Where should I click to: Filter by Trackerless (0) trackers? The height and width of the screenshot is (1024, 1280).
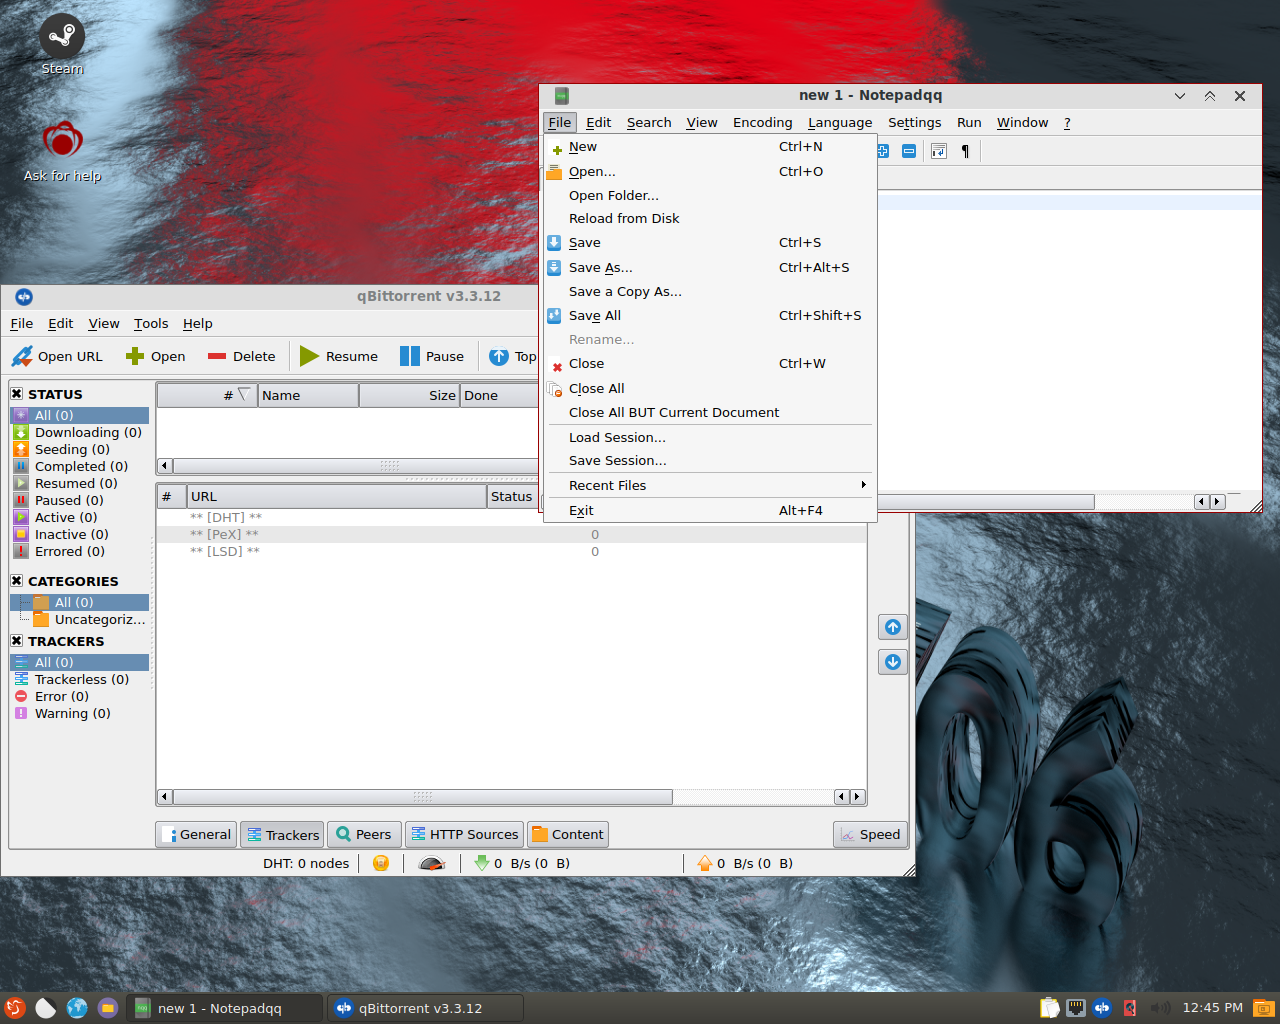80,679
